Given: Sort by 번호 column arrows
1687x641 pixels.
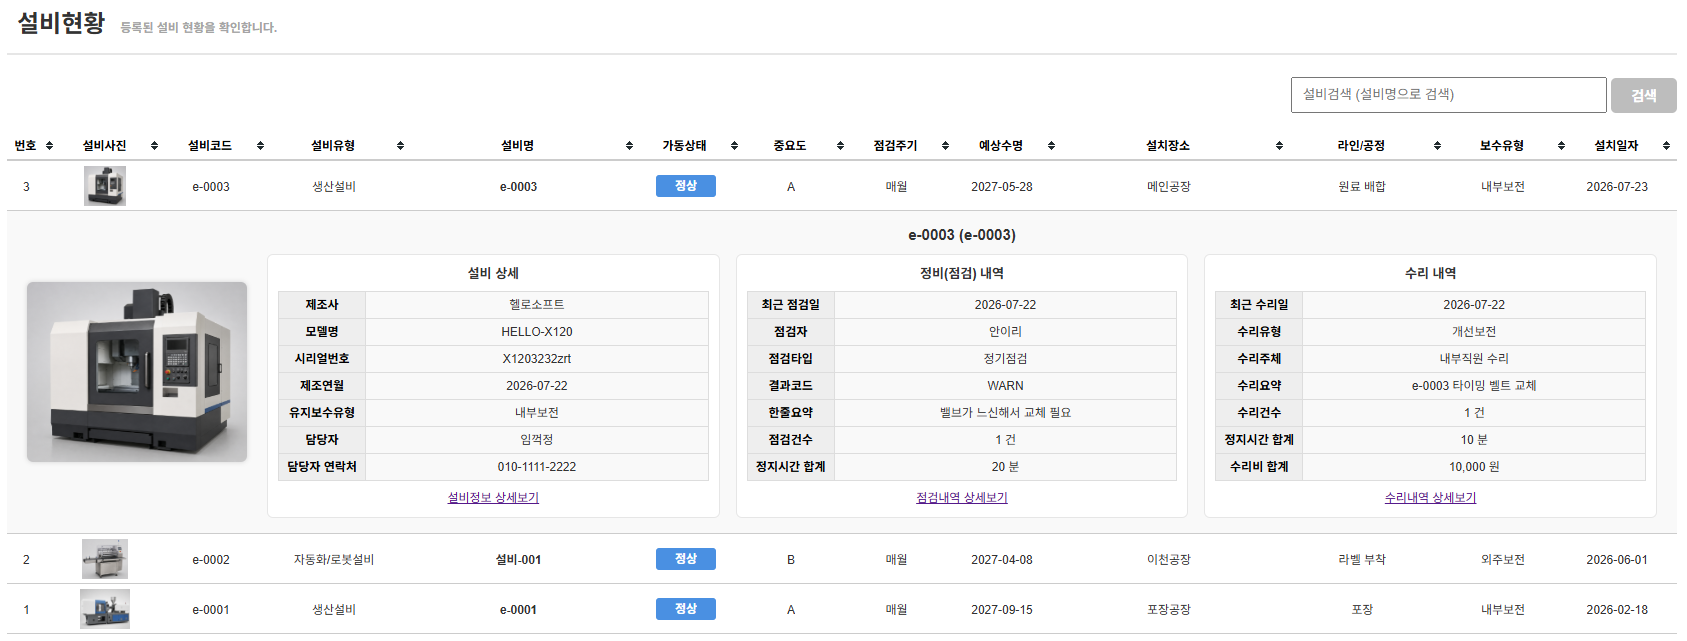Looking at the screenshot, I should (49, 146).
